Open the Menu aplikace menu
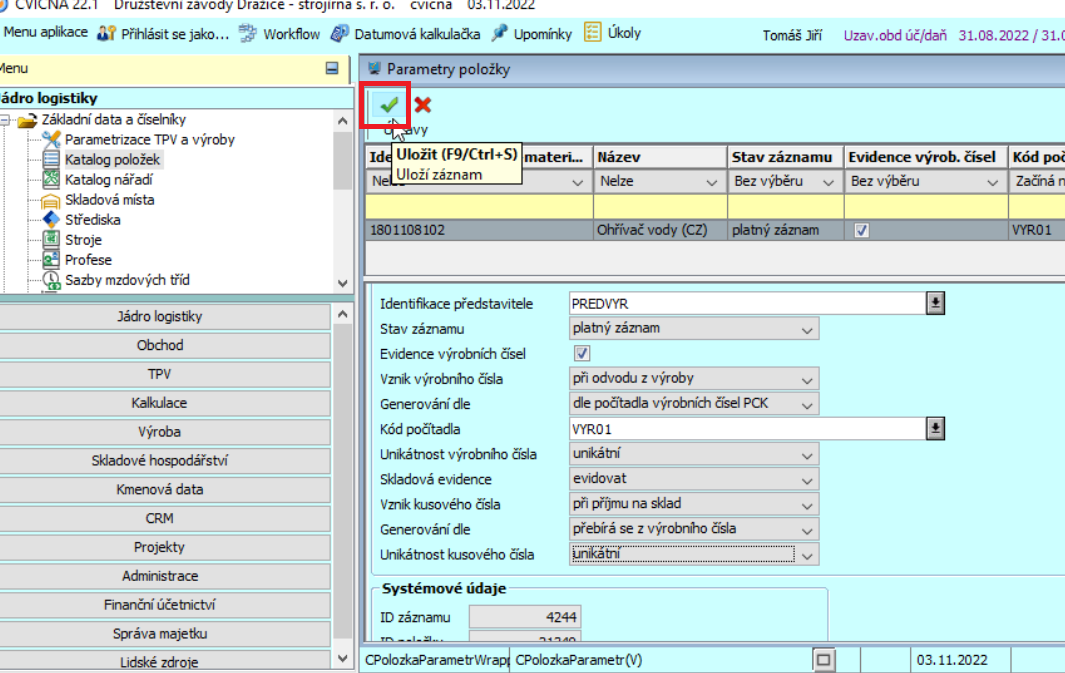The height and width of the screenshot is (673, 1065). pos(45,33)
